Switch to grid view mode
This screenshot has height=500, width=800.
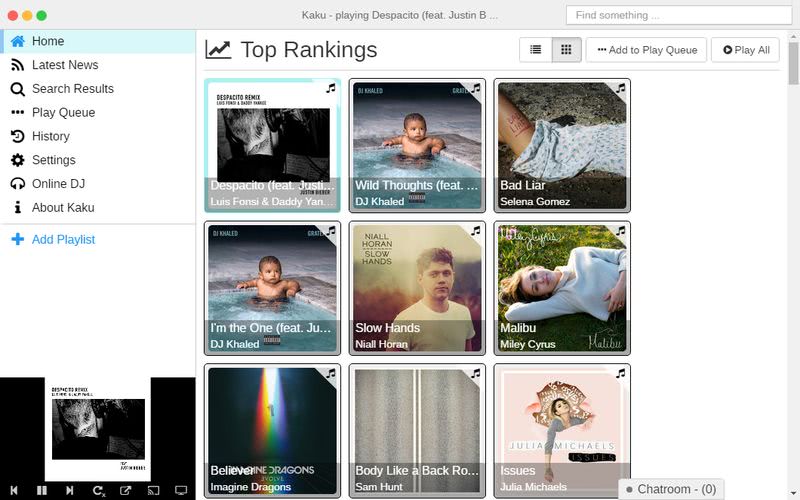tap(566, 50)
